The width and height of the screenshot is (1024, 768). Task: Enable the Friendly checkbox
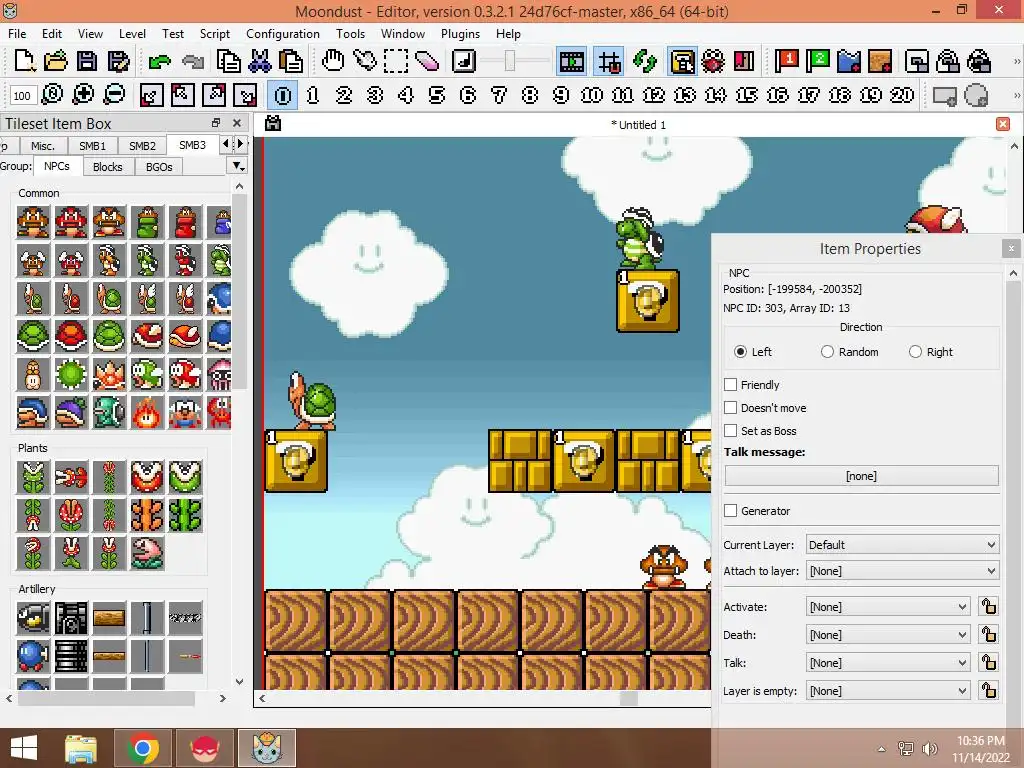731,385
